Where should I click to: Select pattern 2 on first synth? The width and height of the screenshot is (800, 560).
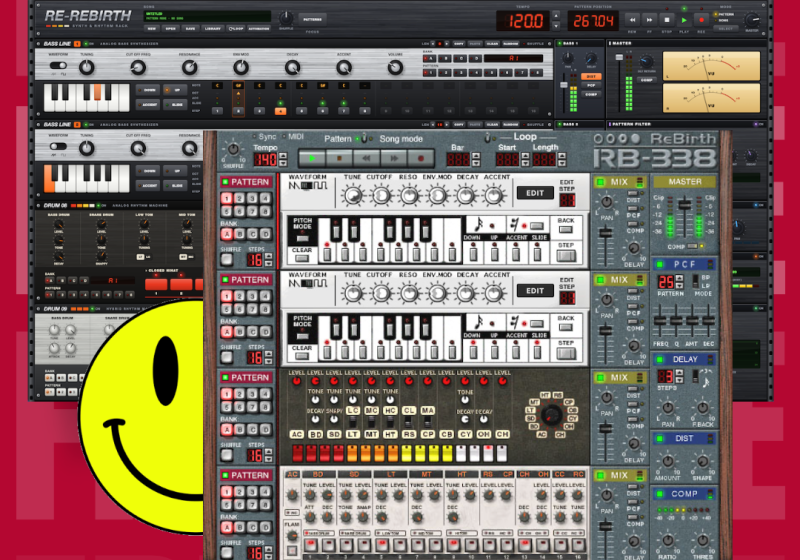[239, 198]
